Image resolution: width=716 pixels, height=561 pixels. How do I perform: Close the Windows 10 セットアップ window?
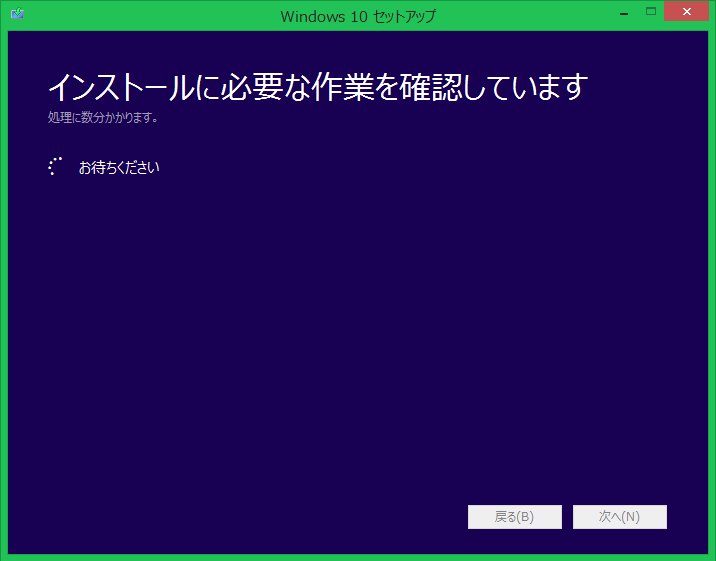[686, 11]
